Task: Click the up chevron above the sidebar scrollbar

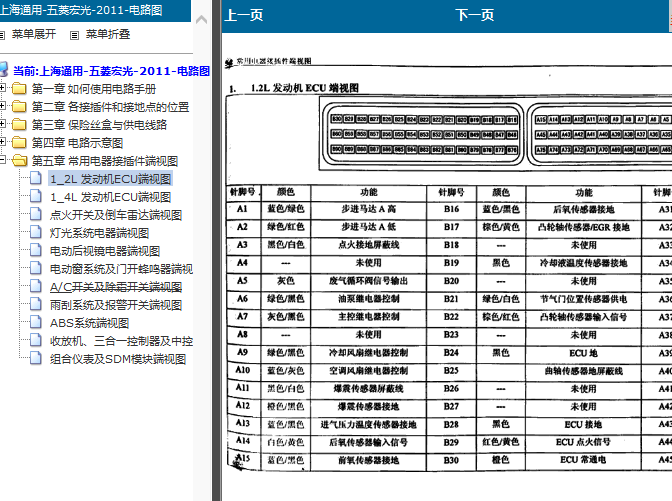Action: pyautogui.click(x=201, y=19)
